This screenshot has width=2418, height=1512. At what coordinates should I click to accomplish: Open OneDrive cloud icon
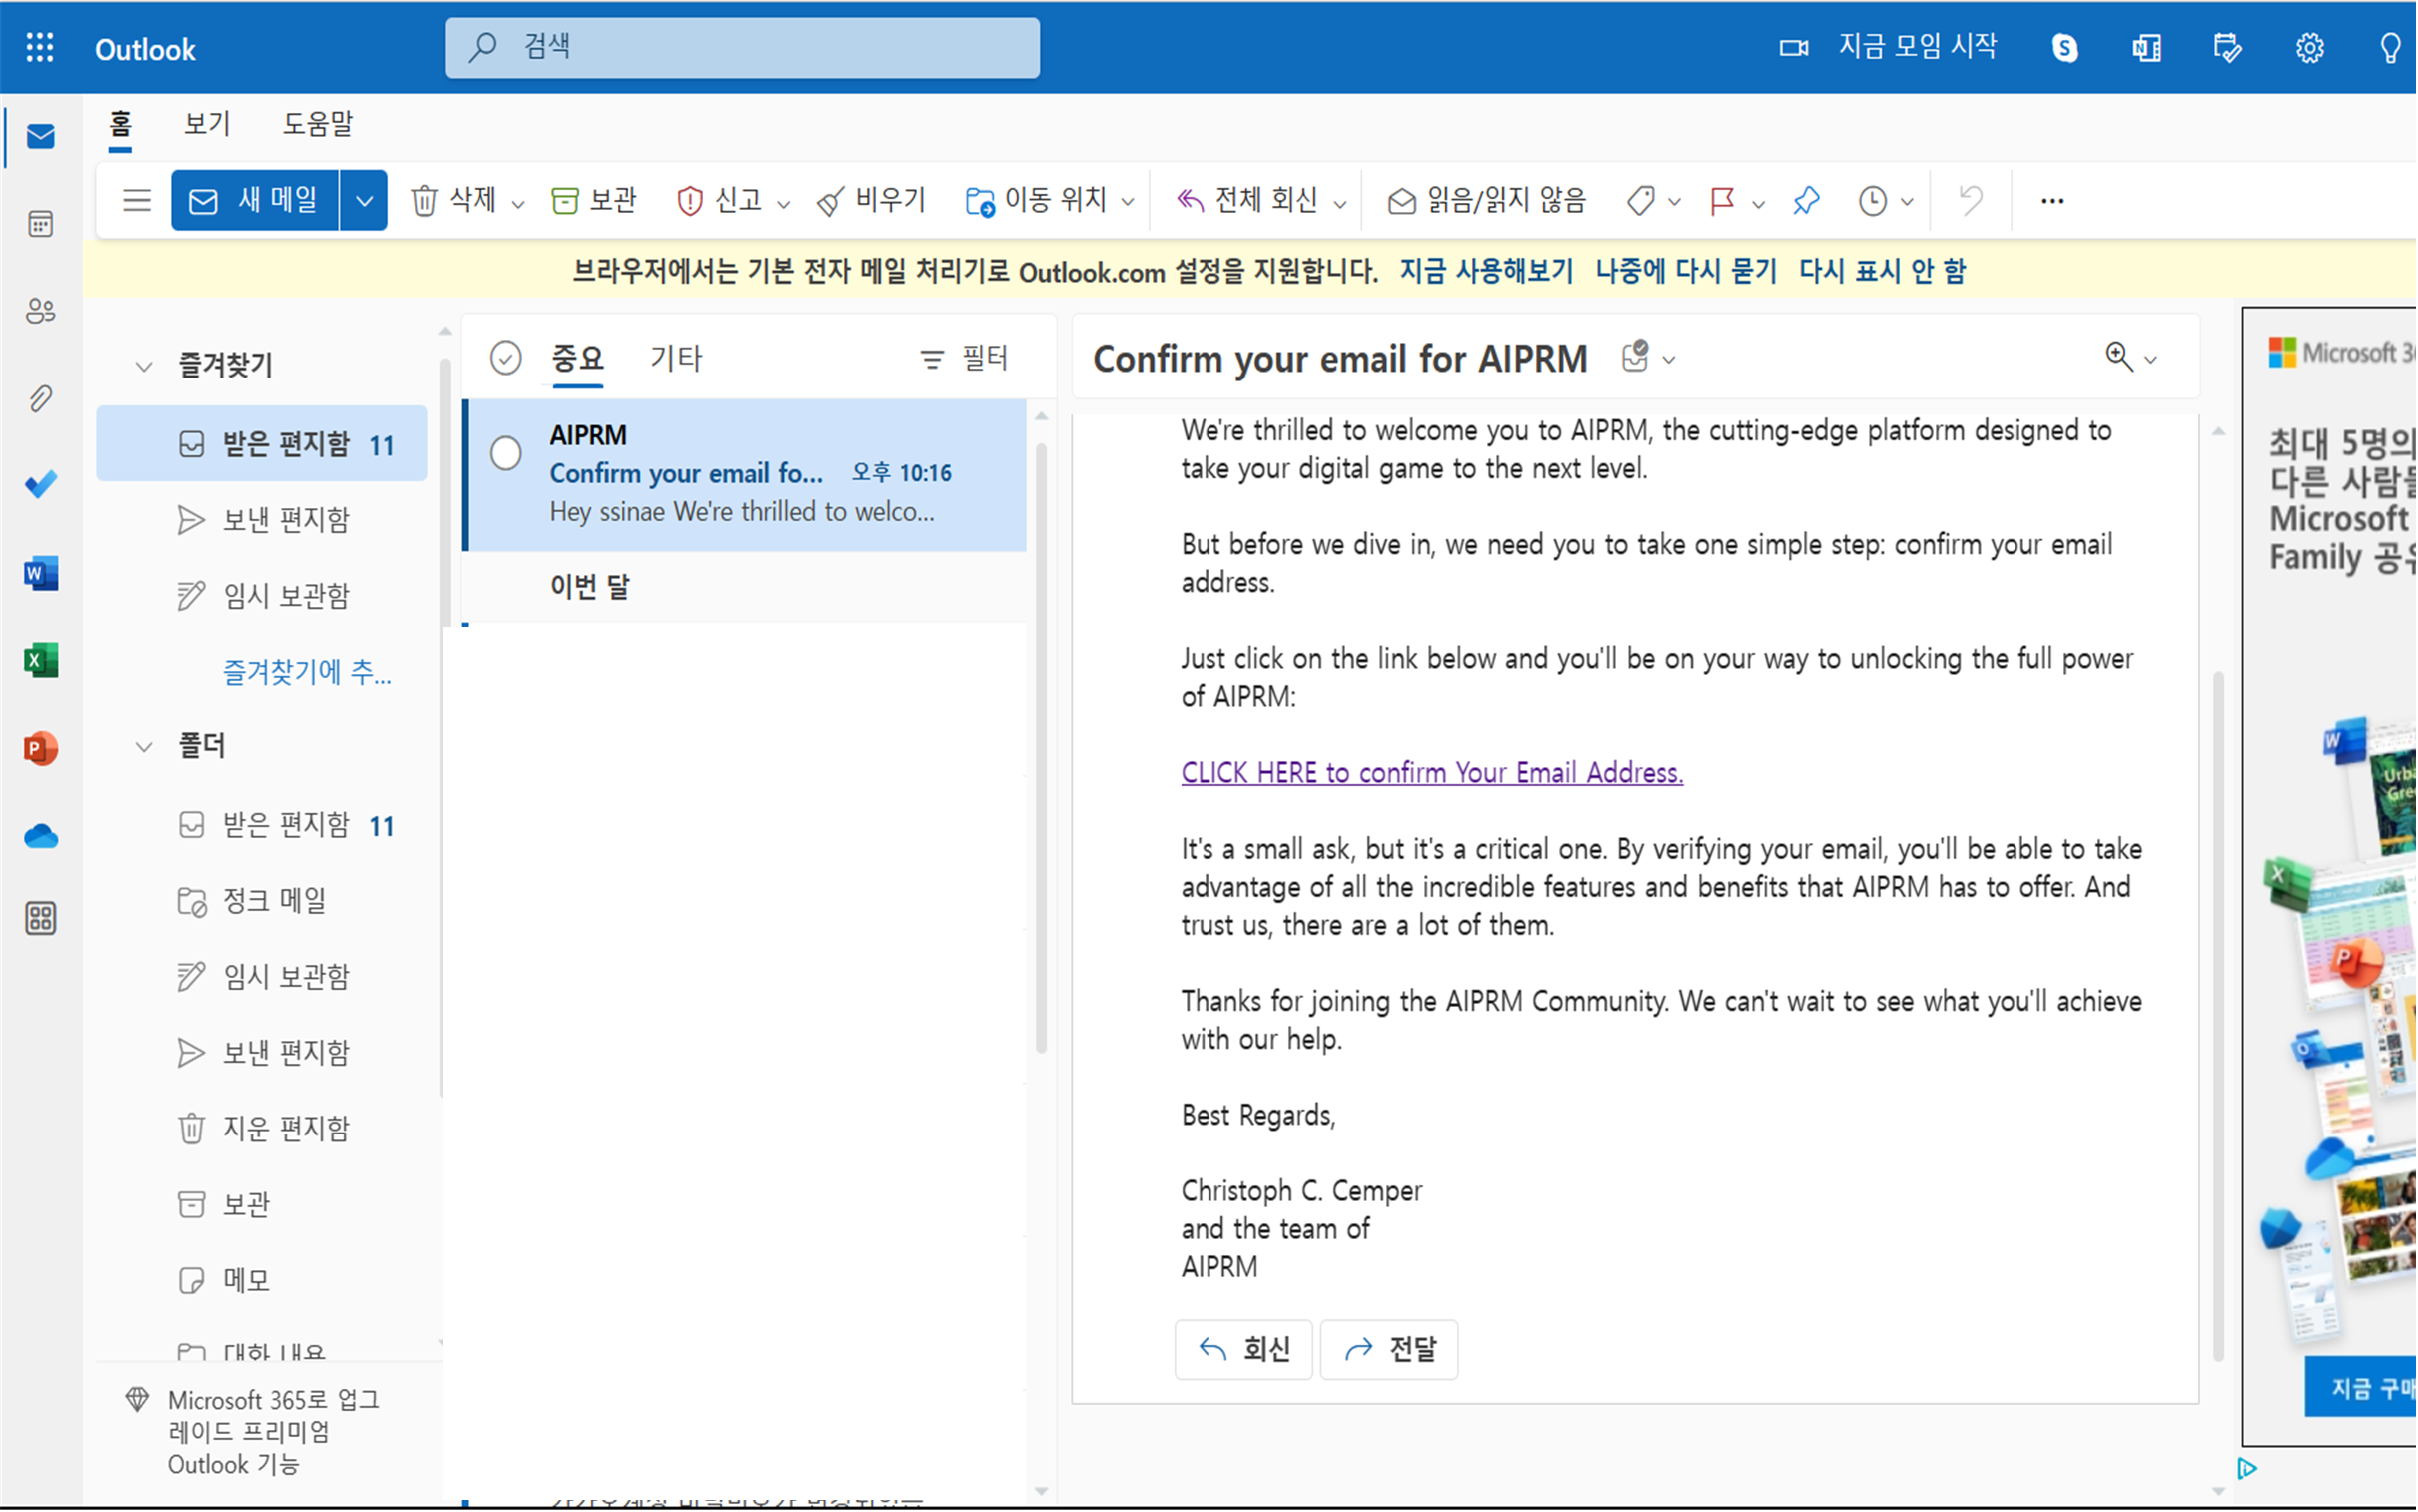point(40,836)
